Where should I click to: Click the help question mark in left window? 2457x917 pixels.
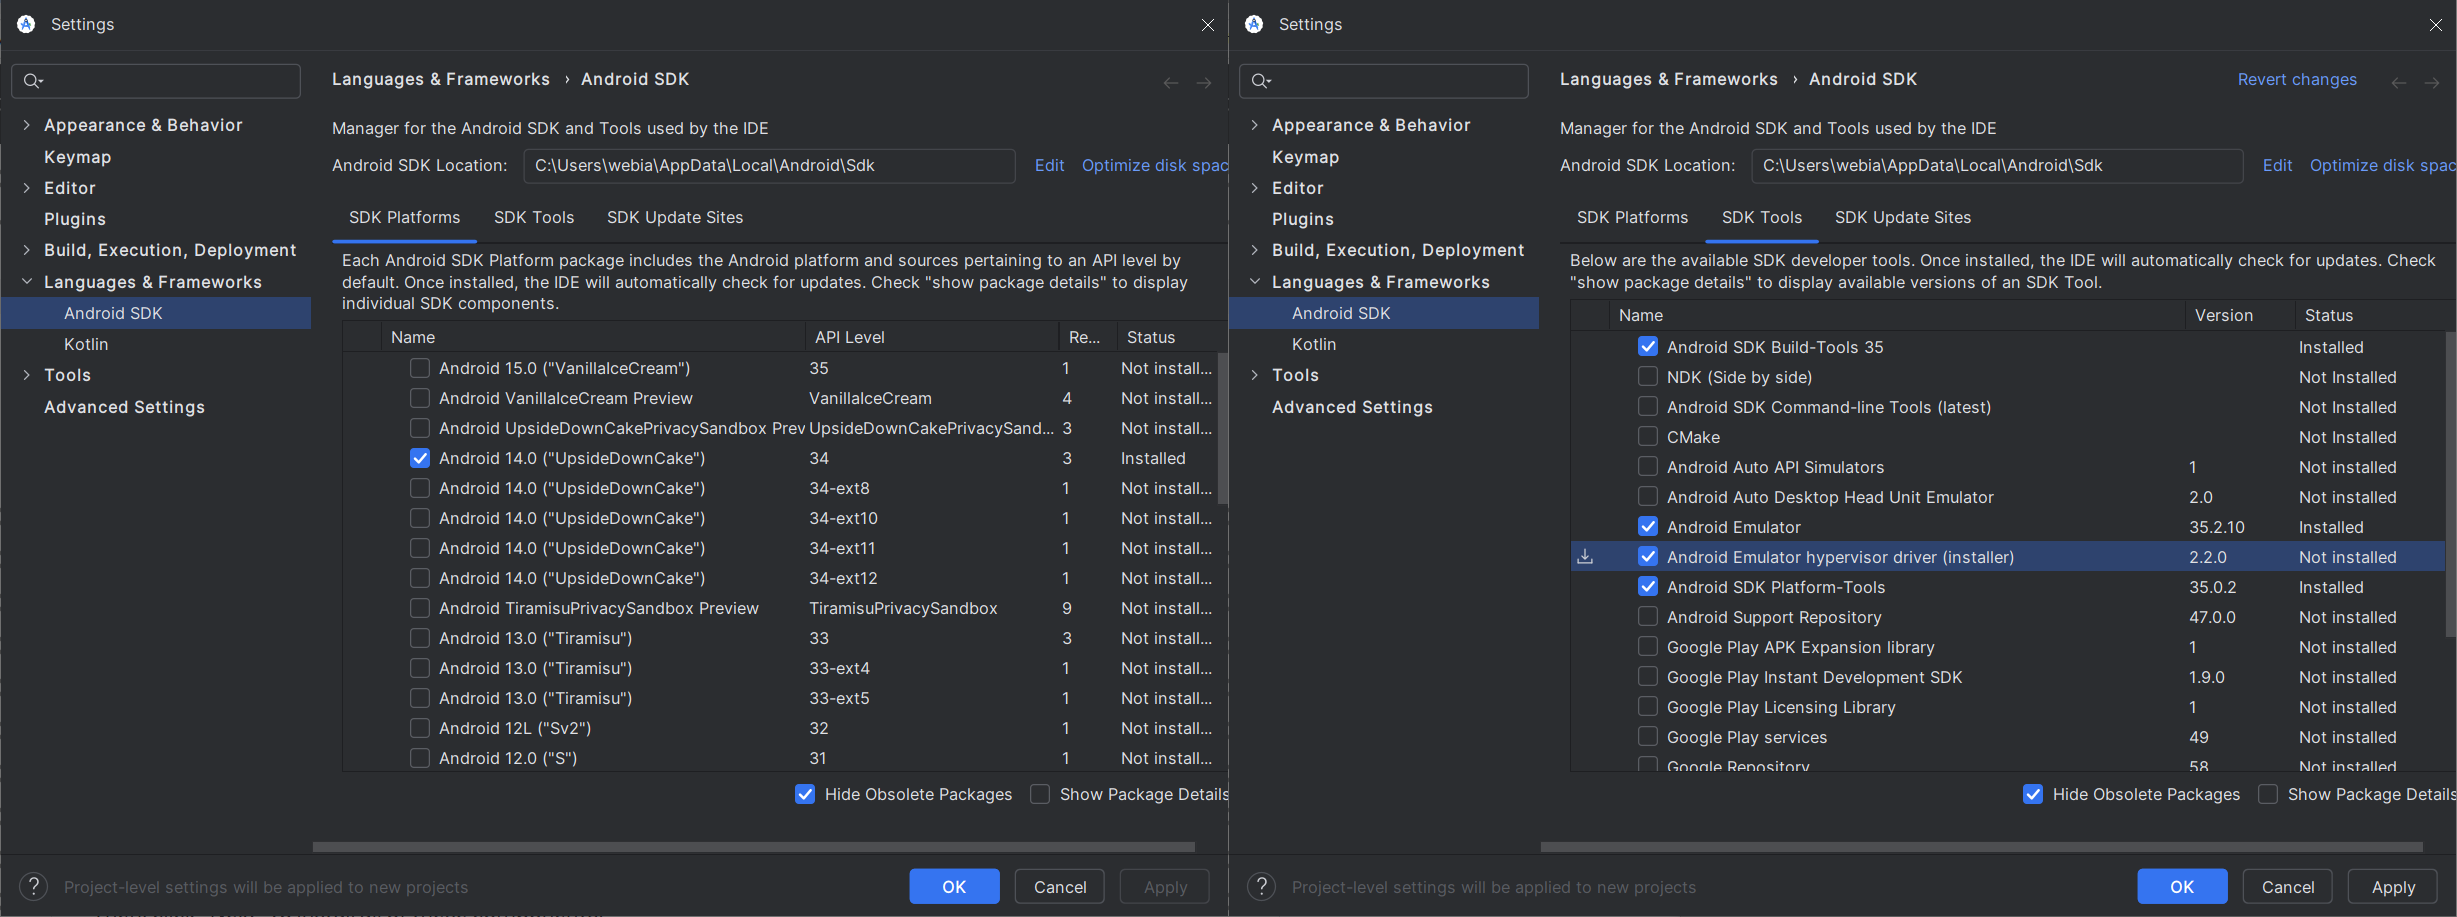[34, 886]
